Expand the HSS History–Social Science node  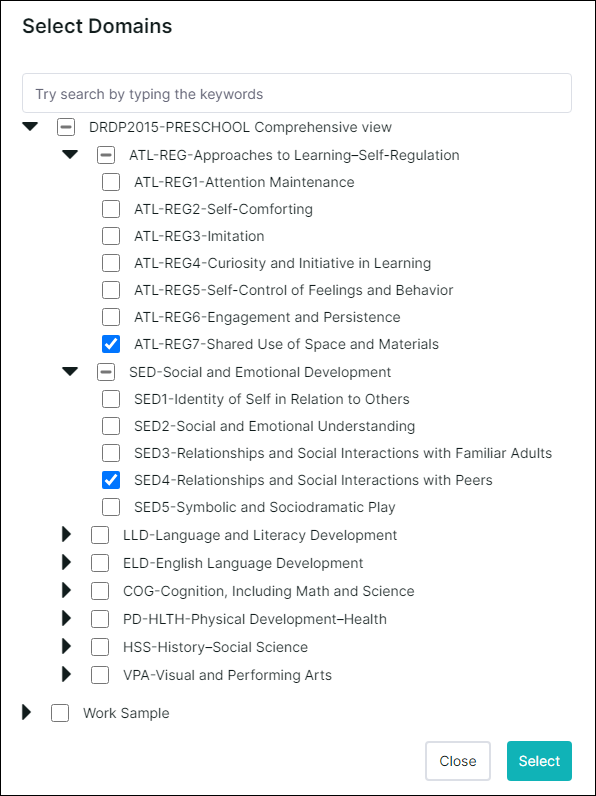(67, 646)
